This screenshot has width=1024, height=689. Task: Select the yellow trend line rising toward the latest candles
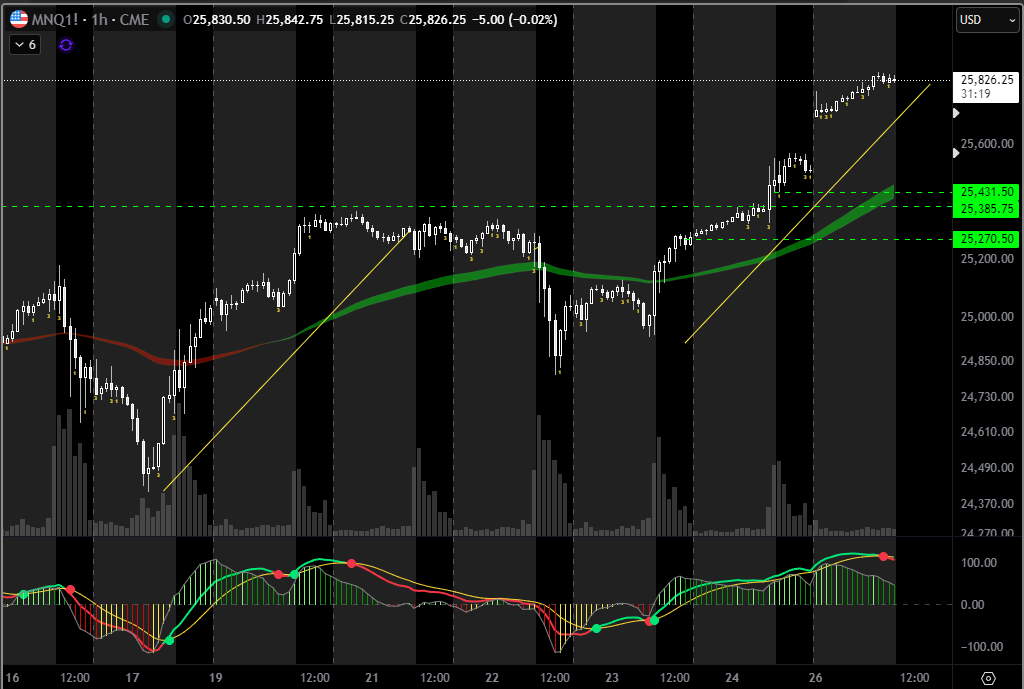point(808,214)
